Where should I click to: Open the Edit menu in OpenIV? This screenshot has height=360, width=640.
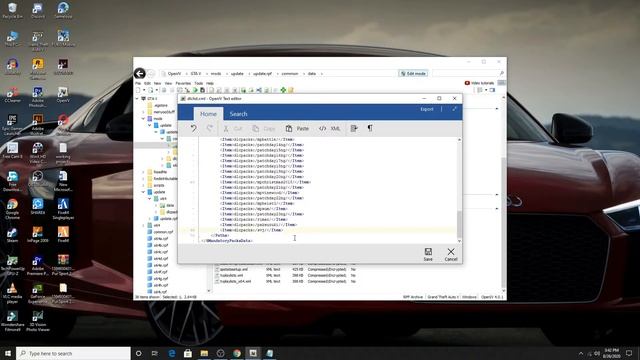point(147,83)
